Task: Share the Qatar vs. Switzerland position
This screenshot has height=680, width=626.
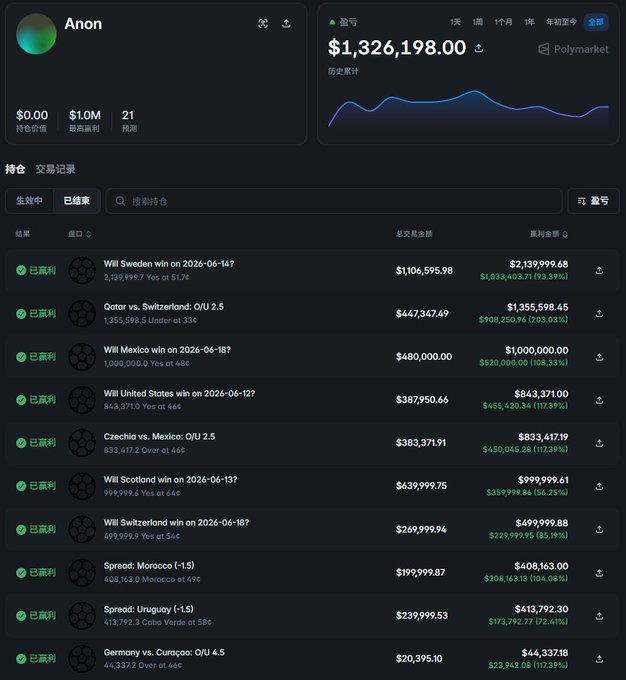Action: [599, 314]
